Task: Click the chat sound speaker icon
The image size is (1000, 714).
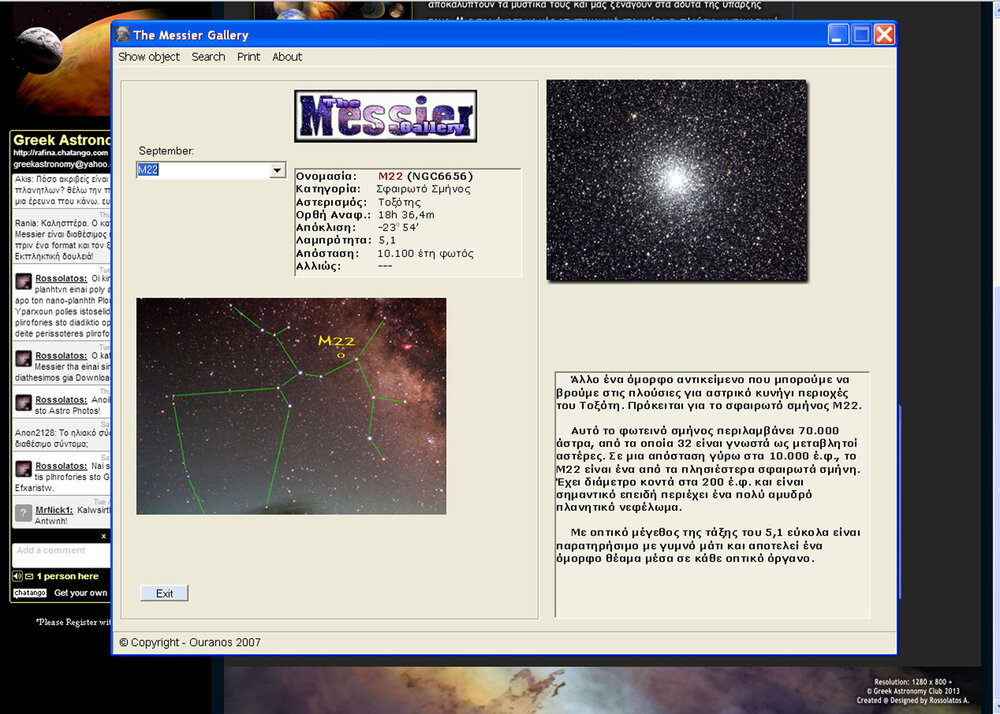Action: [18, 576]
